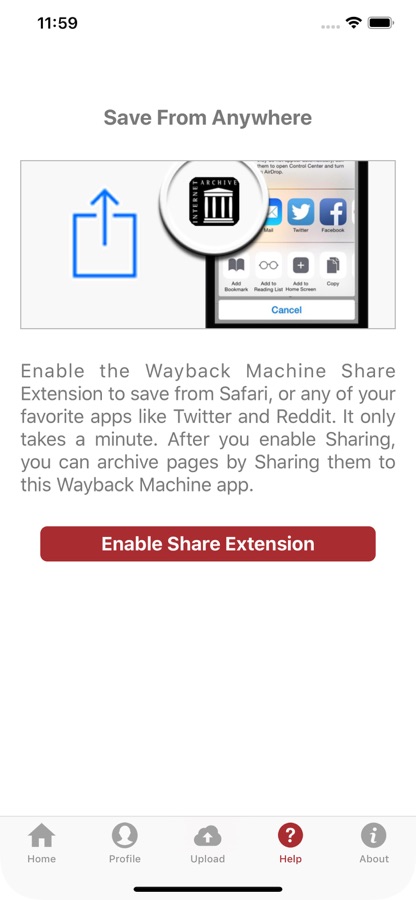The image size is (416, 900).
Task: Tap the blue share arrow icon
Action: tap(104, 233)
